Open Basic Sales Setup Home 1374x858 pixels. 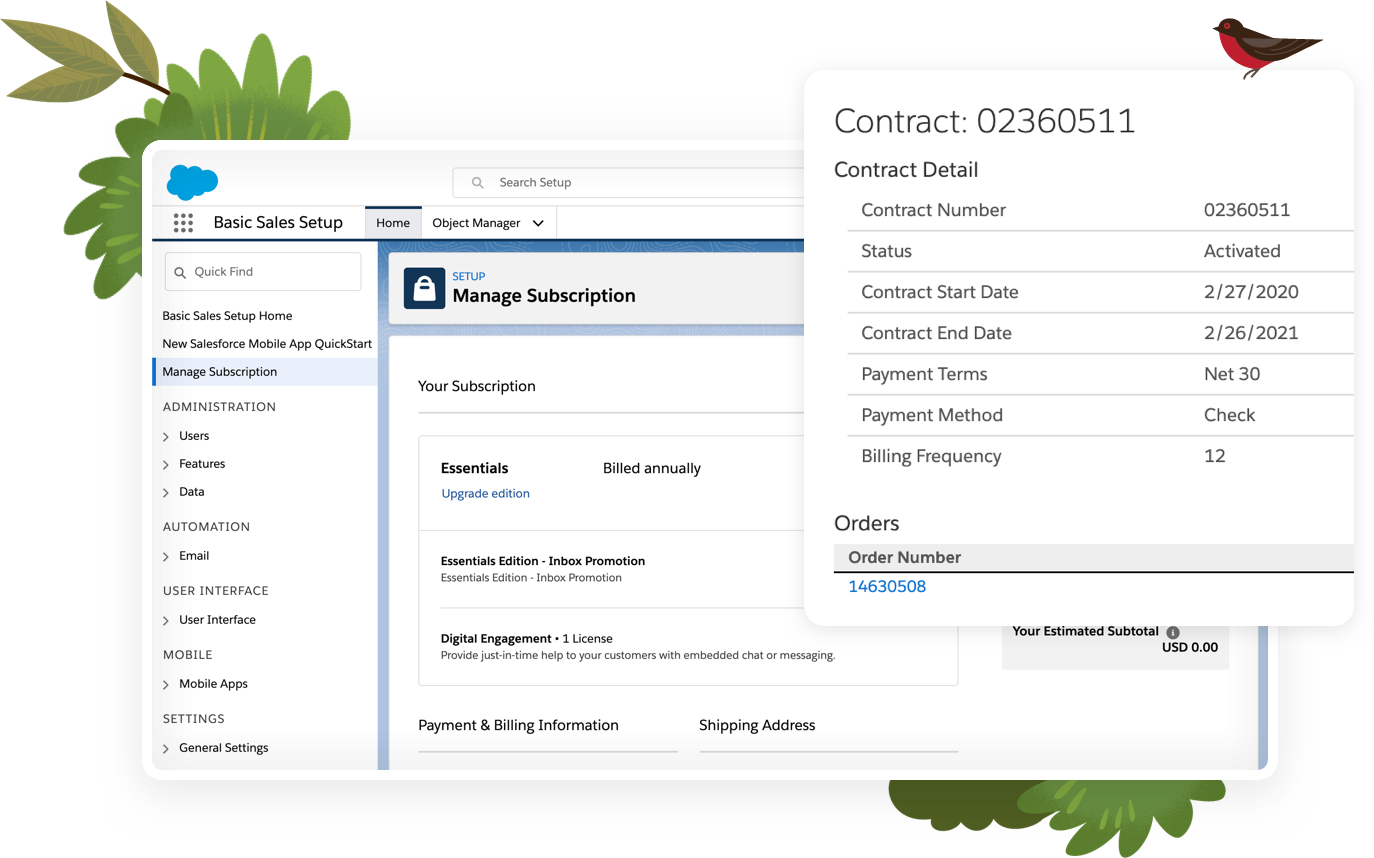click(x=227, y=316)
